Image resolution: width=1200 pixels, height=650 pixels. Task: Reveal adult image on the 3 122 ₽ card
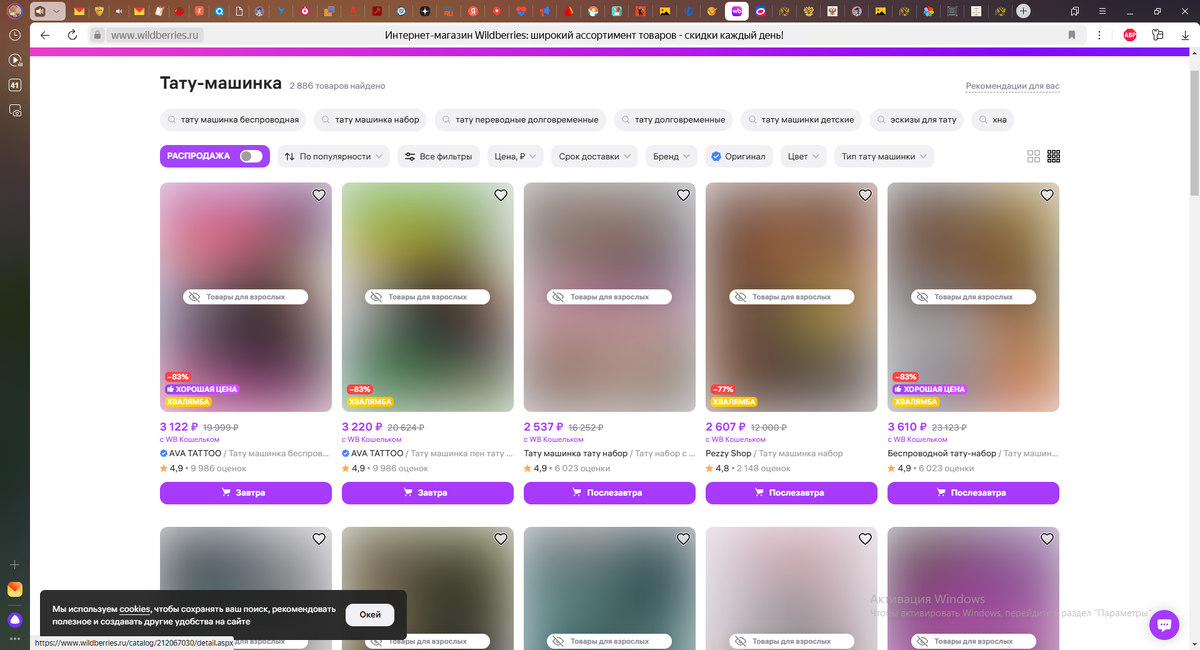246,297
